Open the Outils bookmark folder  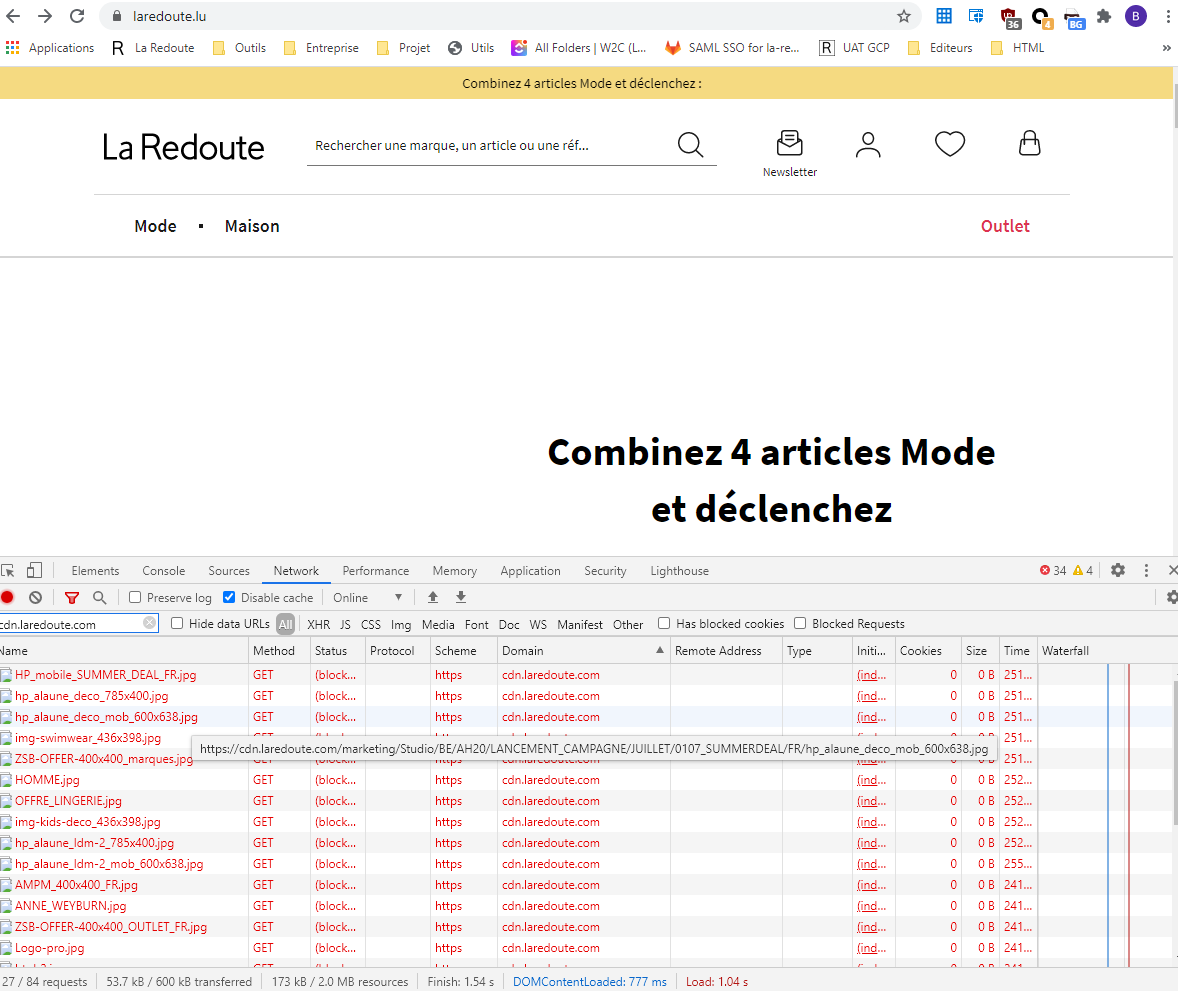(240, 47)
